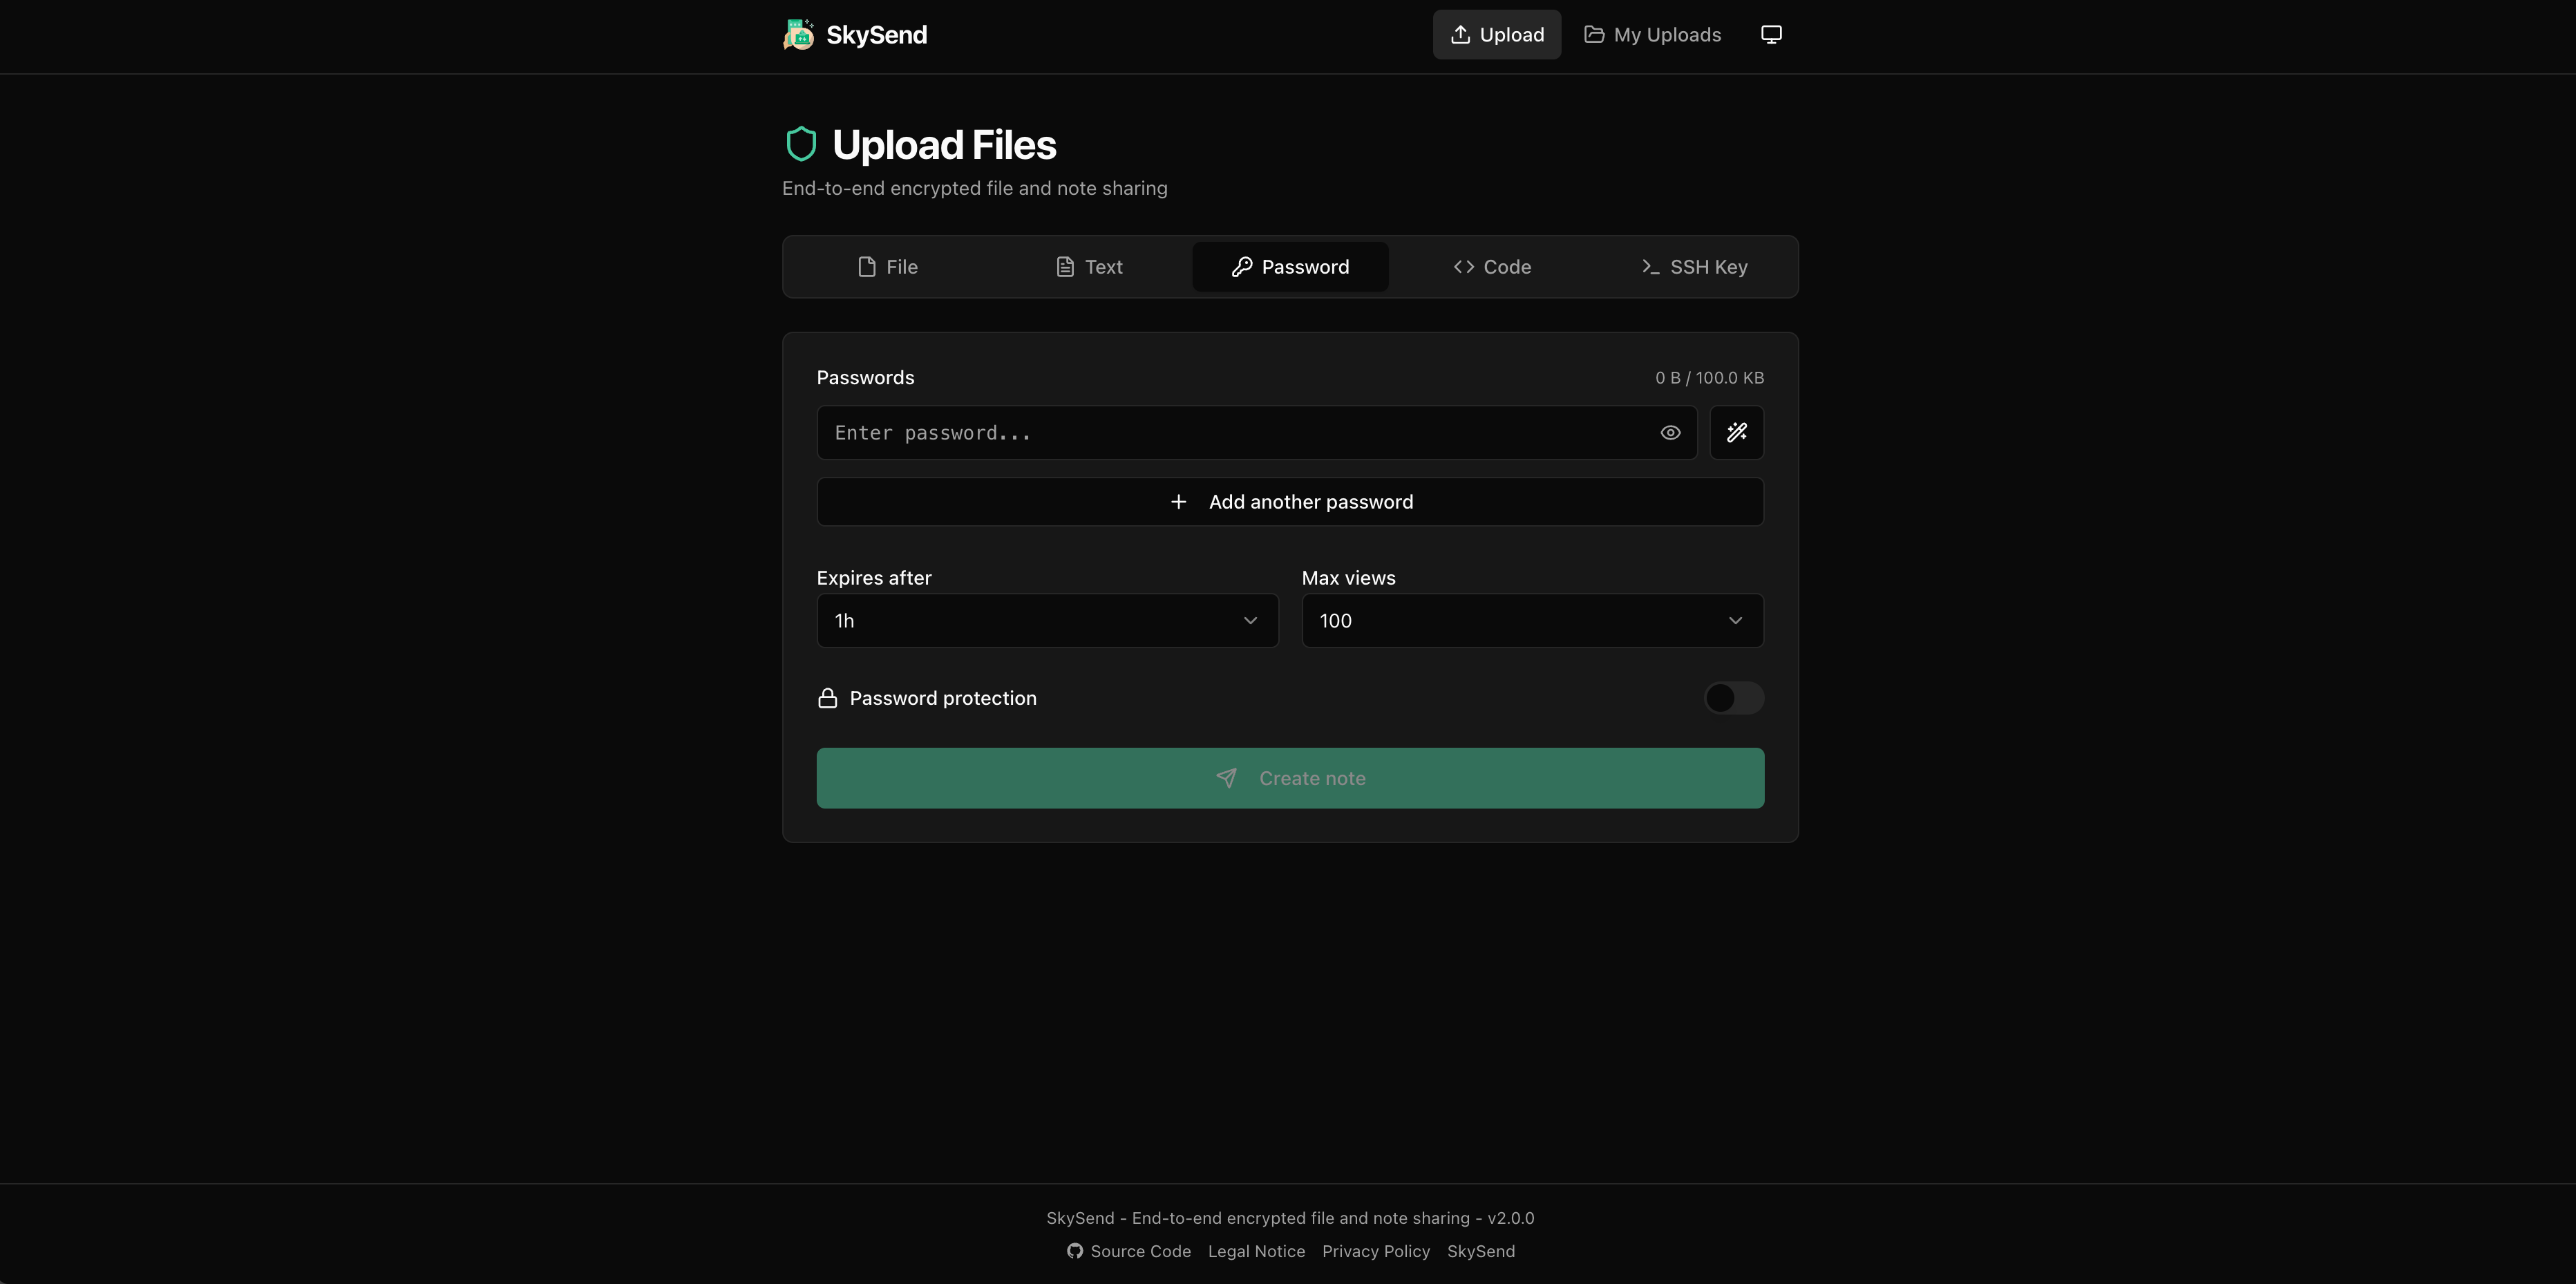Open the Expires after dropdown
This screenshot has width=2576, height=1284.
click(x=1047, y=620)
